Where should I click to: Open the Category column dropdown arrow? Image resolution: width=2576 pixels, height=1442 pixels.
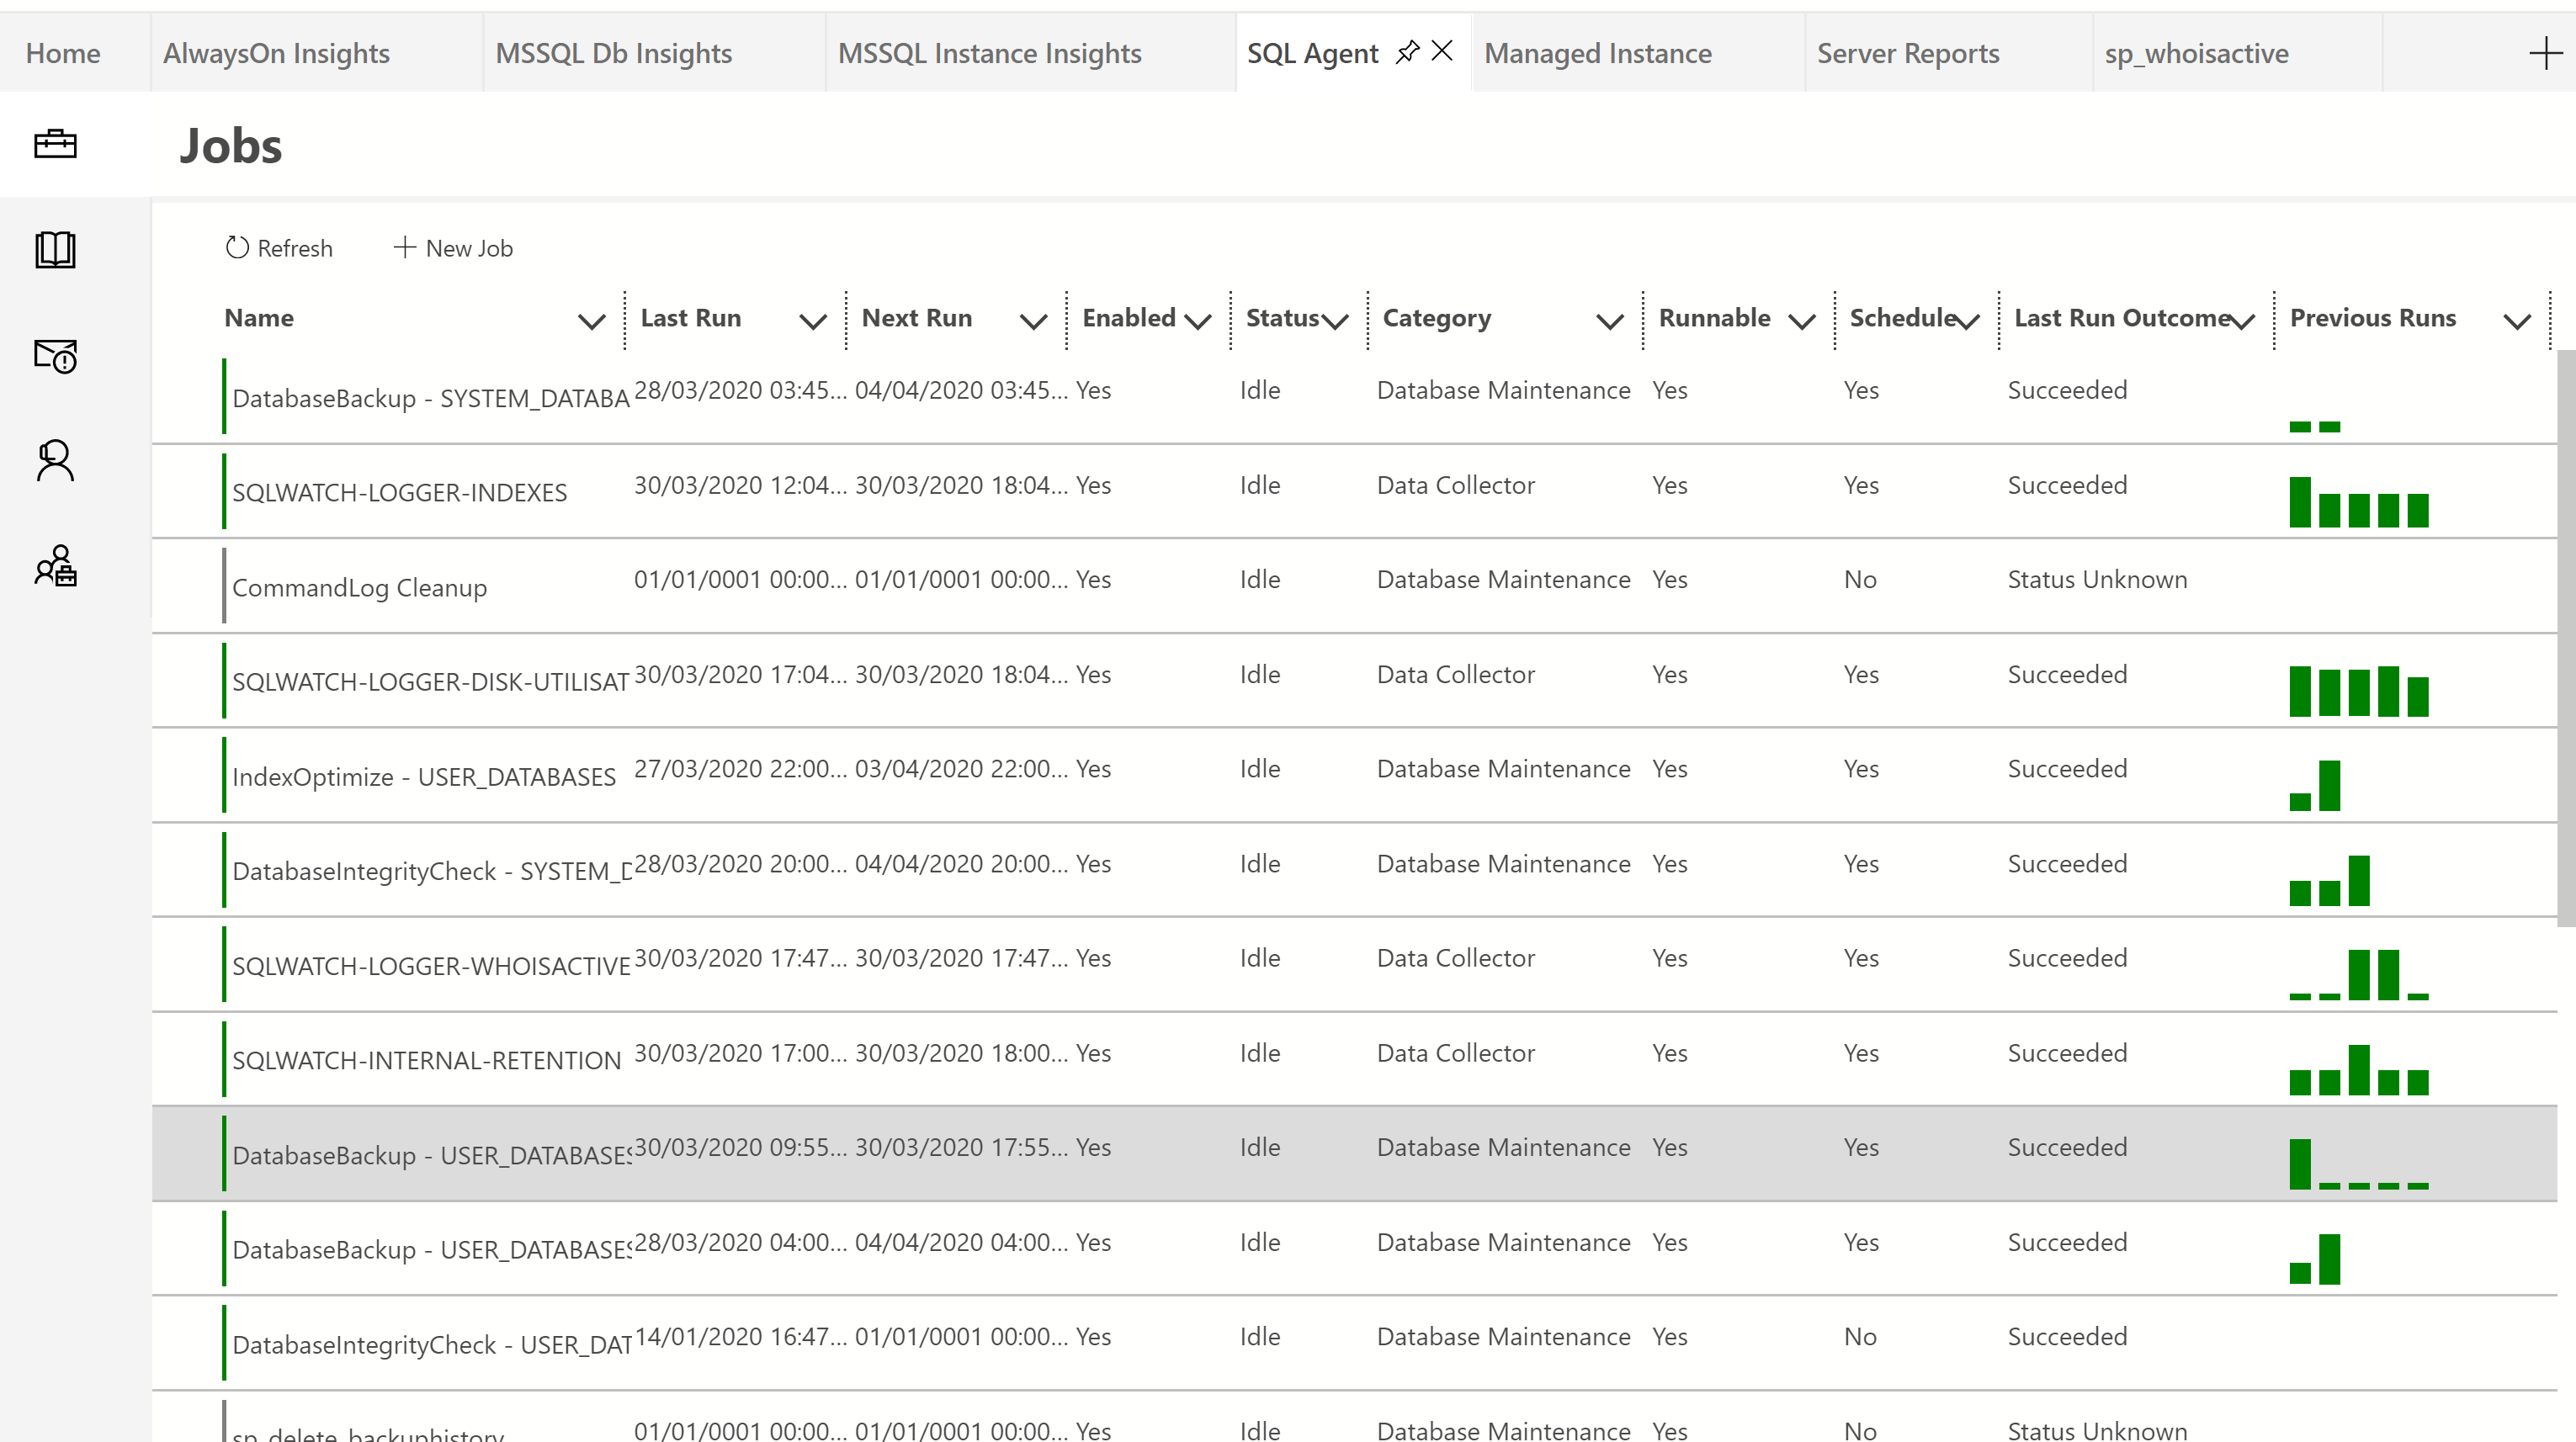(x=1609, y=321)
